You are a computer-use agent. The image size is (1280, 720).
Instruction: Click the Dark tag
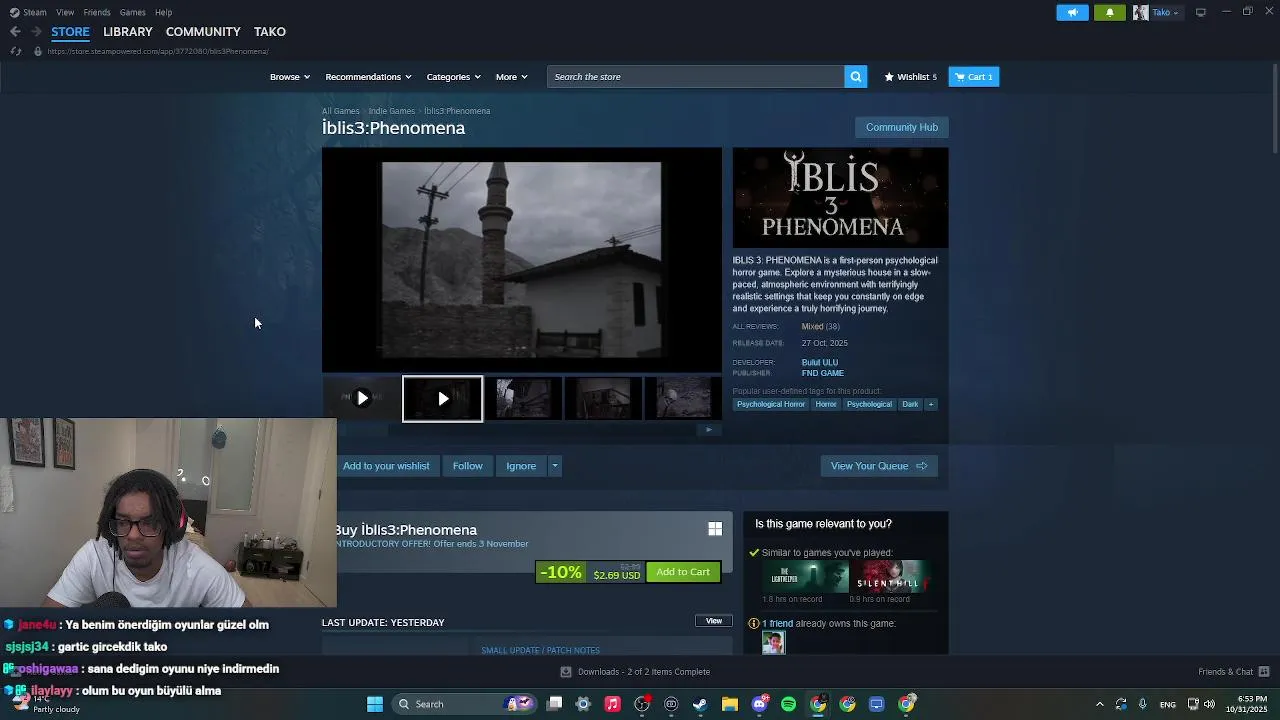coord(909,404)
